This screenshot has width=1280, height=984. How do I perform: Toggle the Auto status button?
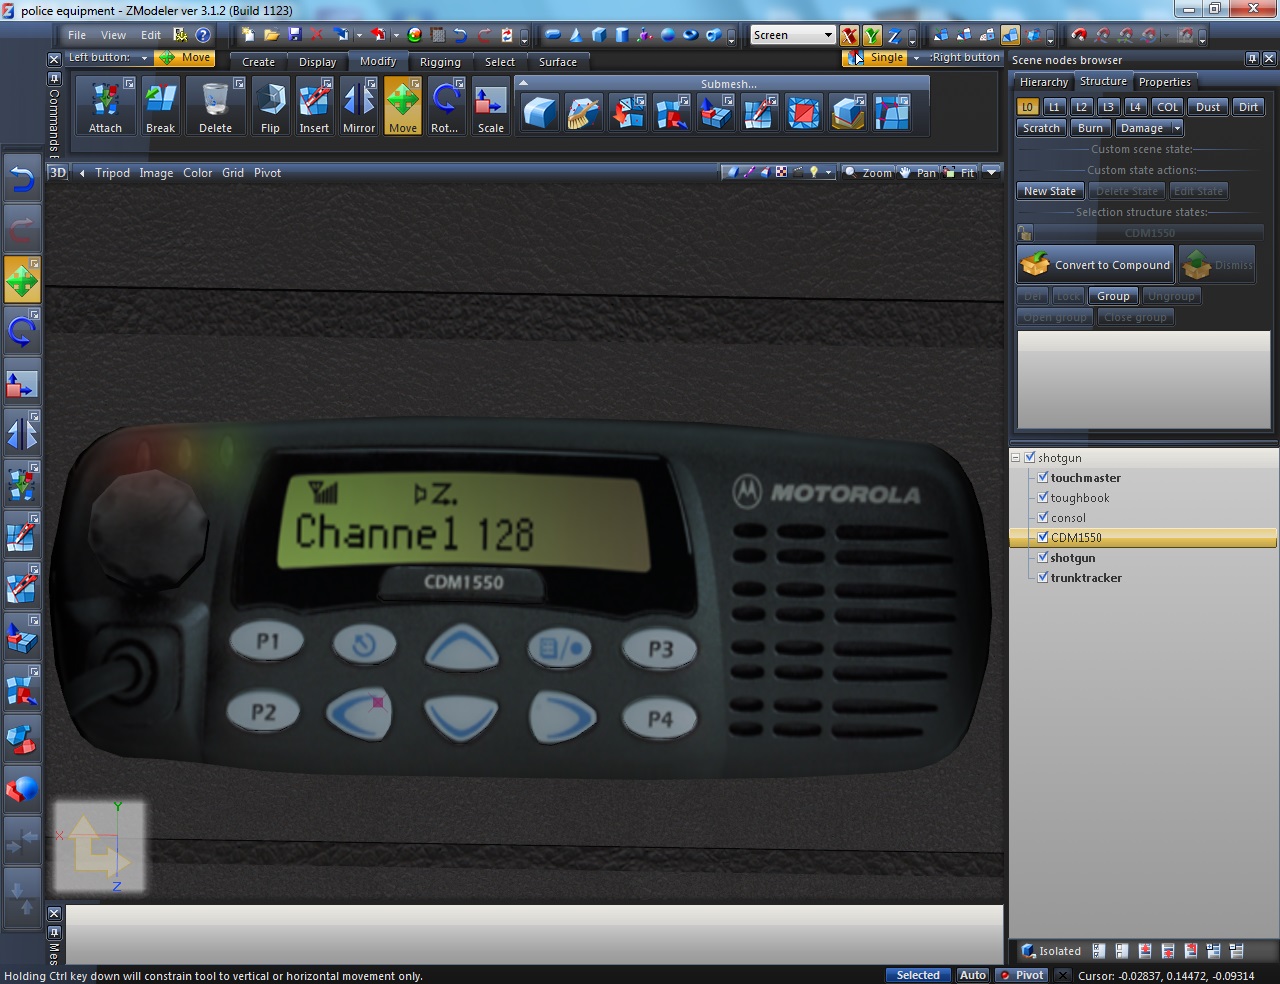pyautogui.click(x=973, y=975)
